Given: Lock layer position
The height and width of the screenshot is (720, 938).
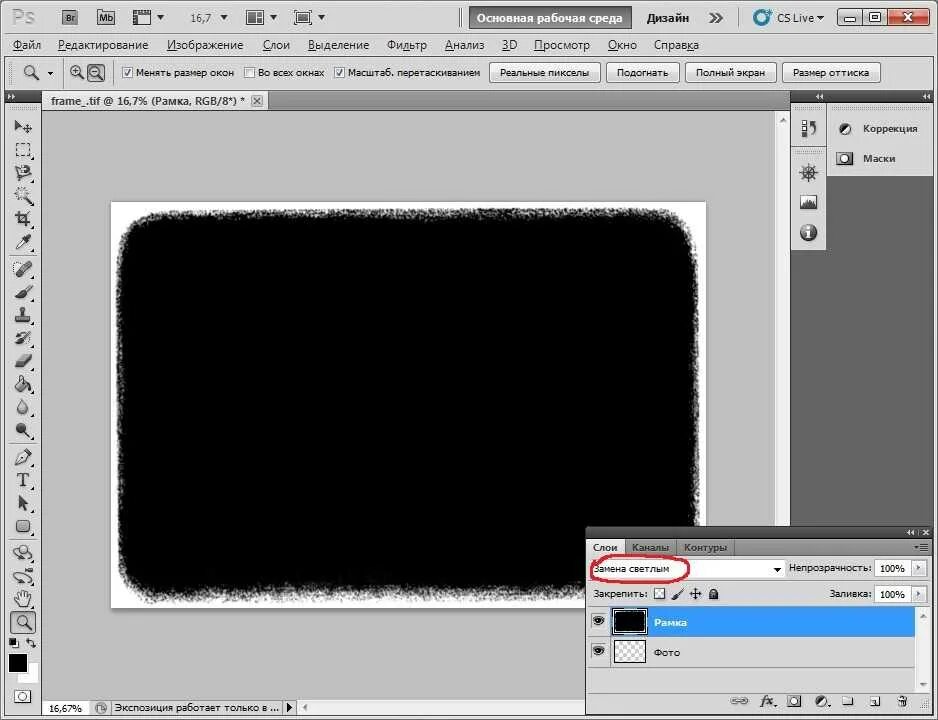Looking at the screenshot, I should 695,594.
